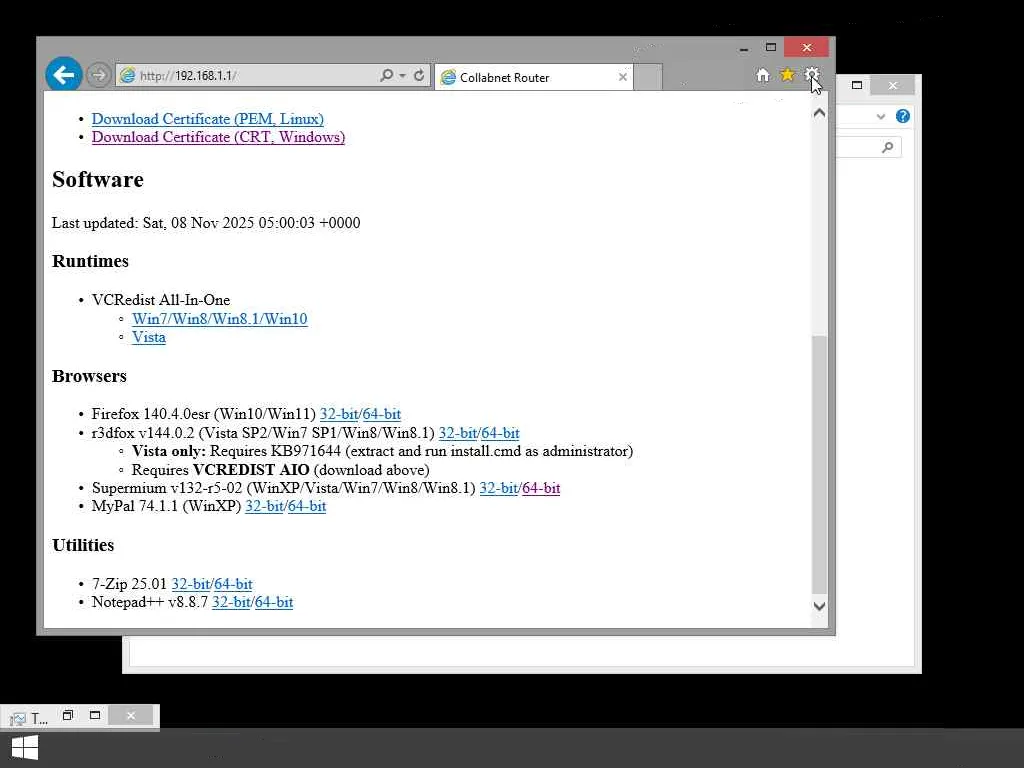The height and width of the screenshot is (768, 1024).
Task: Download 7-Zip 25.01 32-bit
Action: click(191, 584)
